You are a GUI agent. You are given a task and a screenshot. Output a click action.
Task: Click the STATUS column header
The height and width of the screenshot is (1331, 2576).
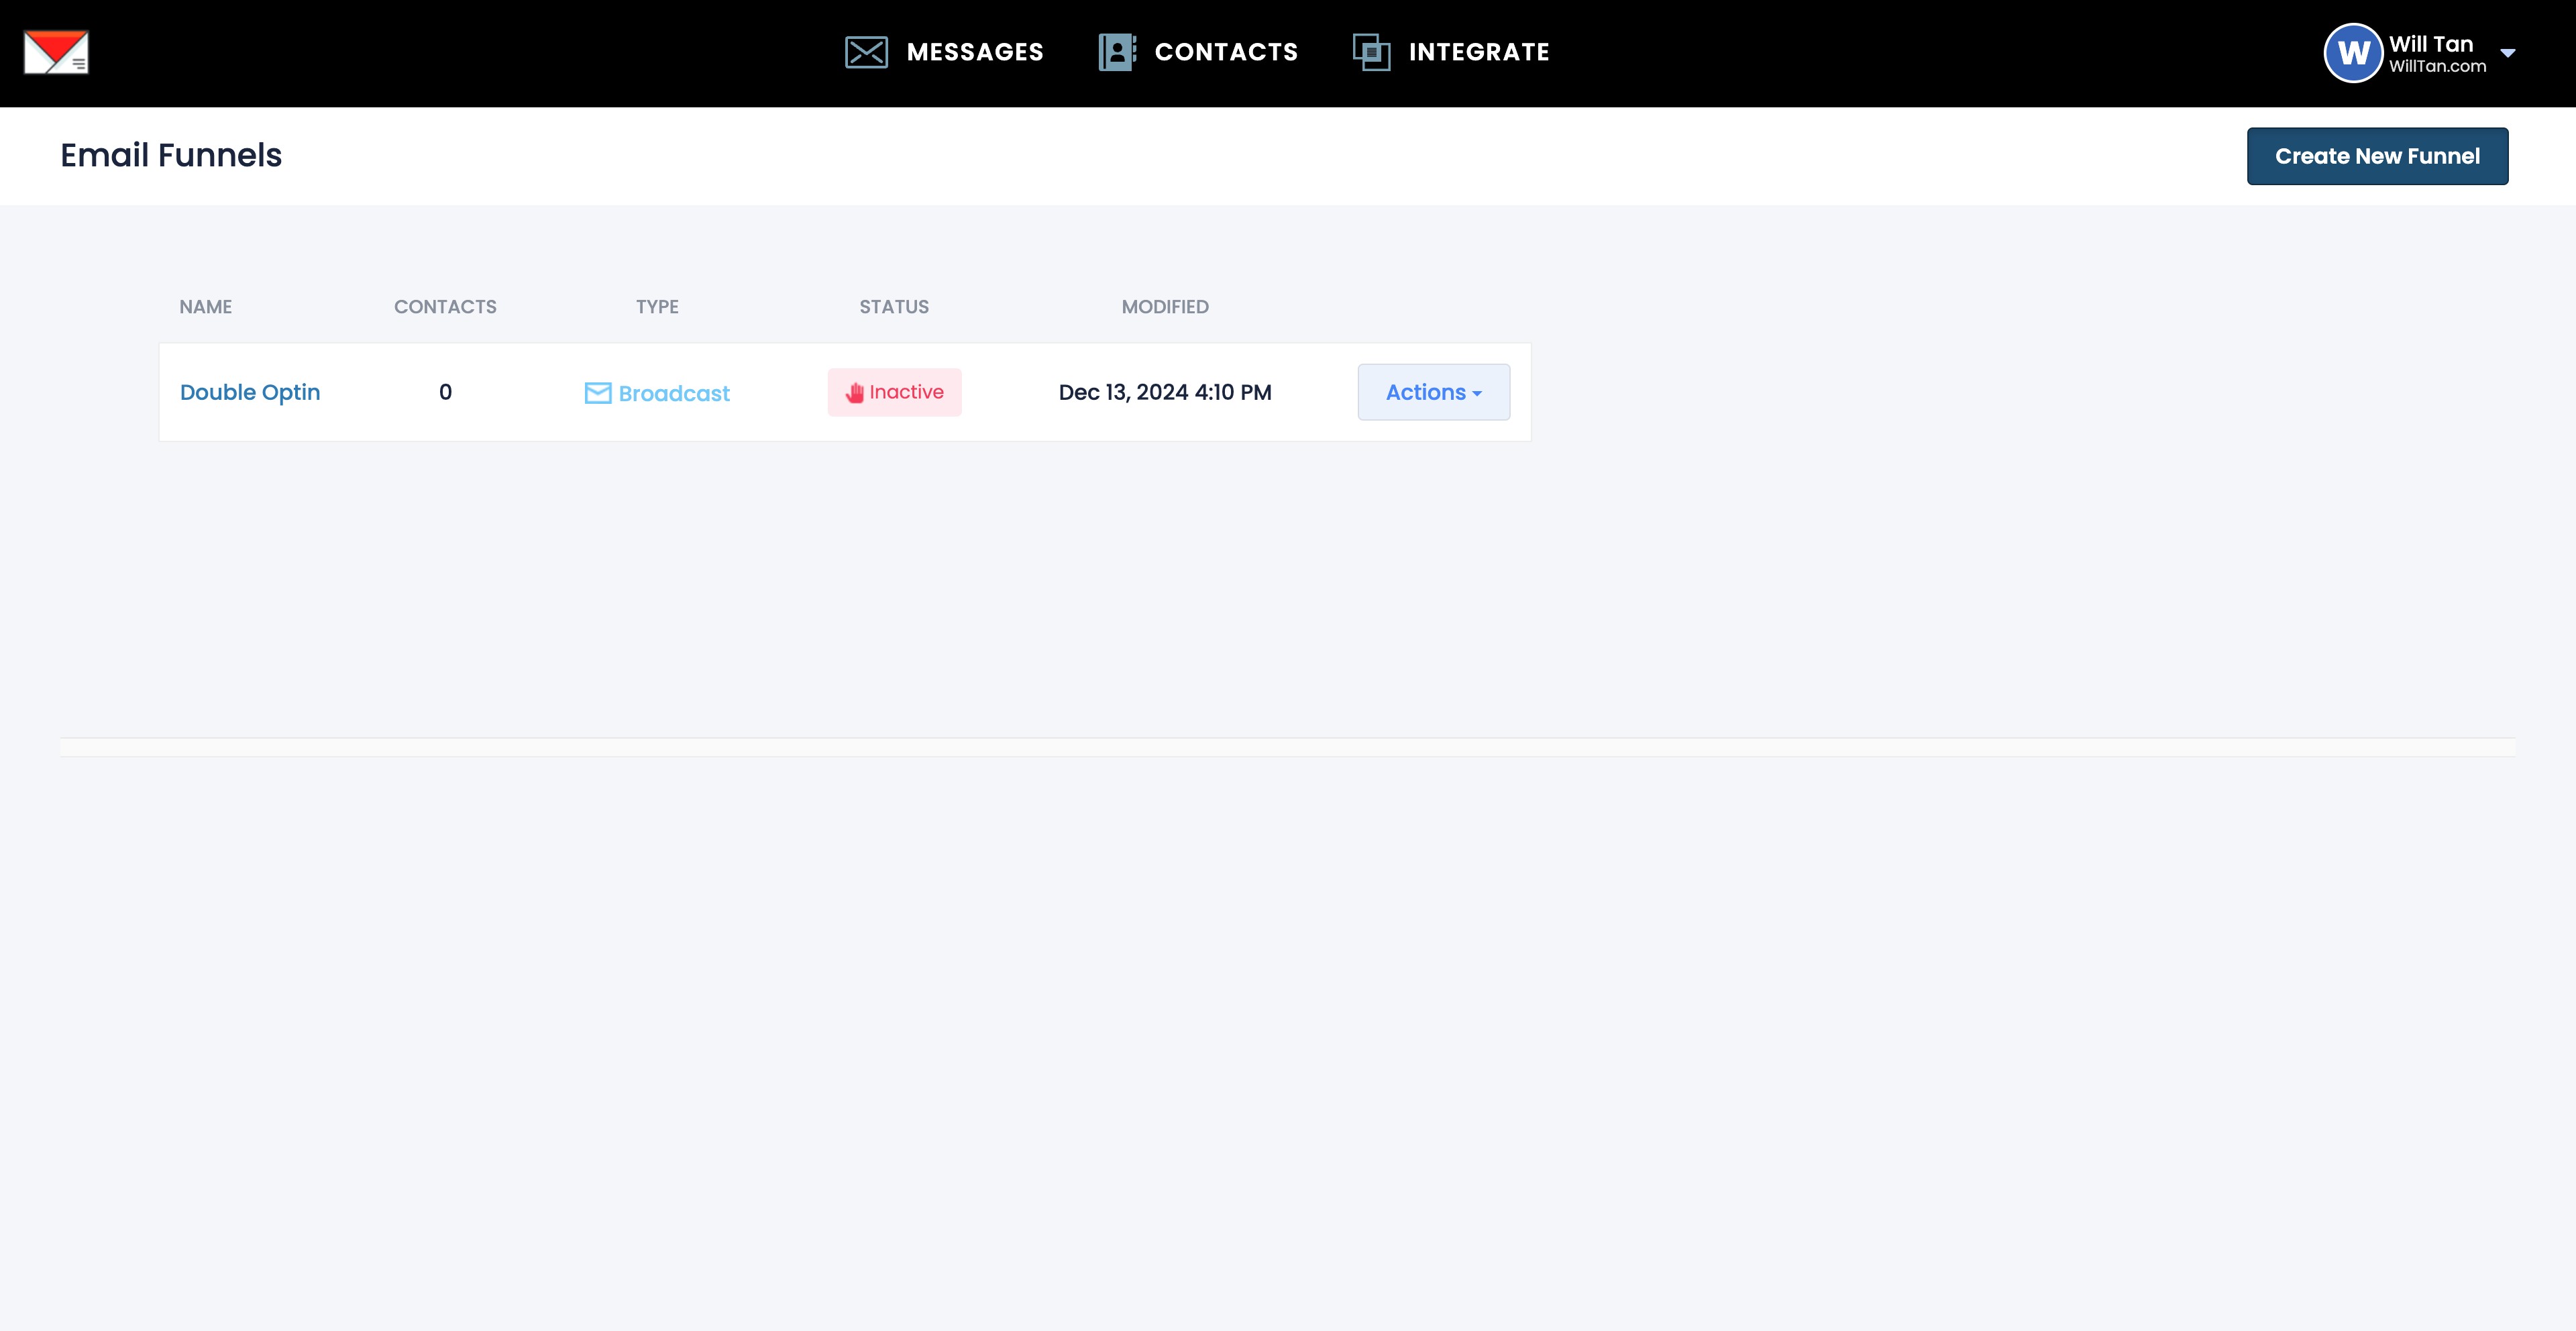894,307
